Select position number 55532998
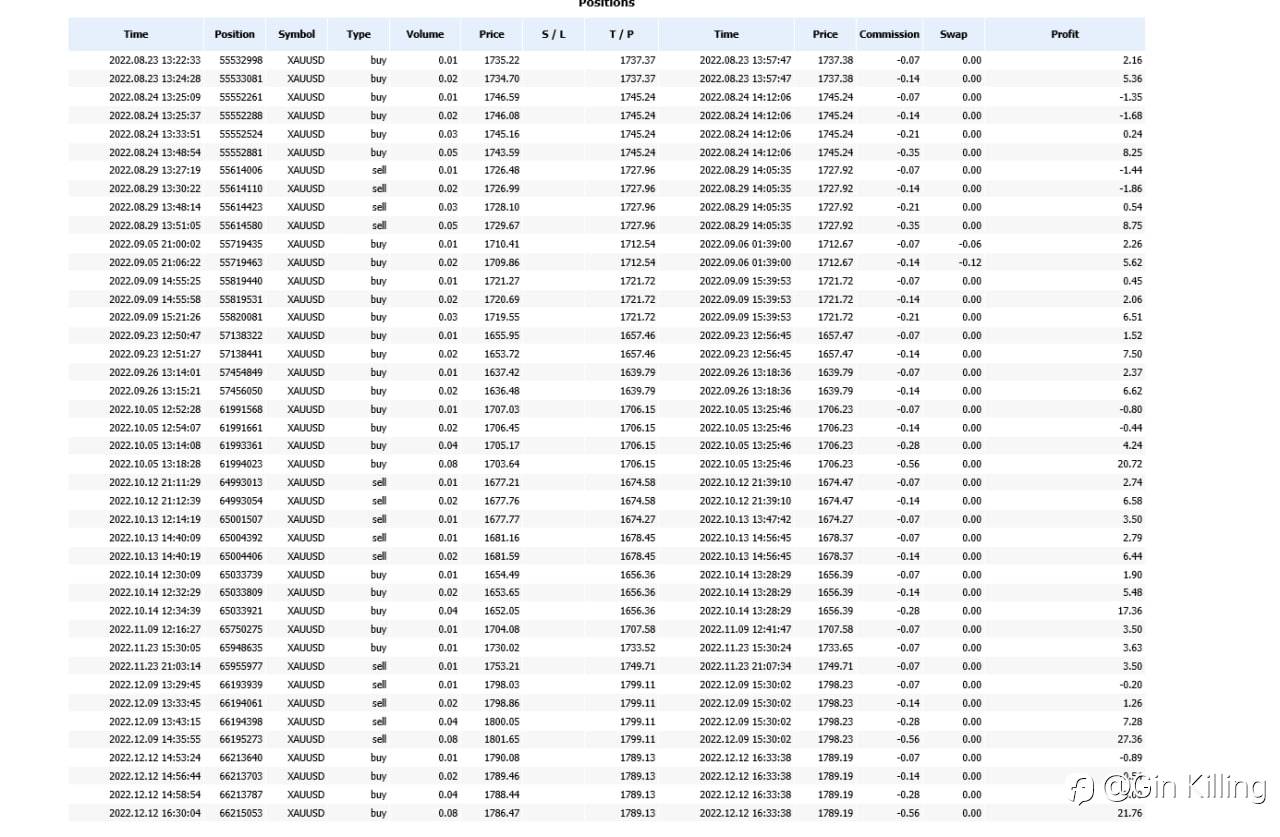The width and height of the screenshot is (1280, 837). (x=241, y=60)
